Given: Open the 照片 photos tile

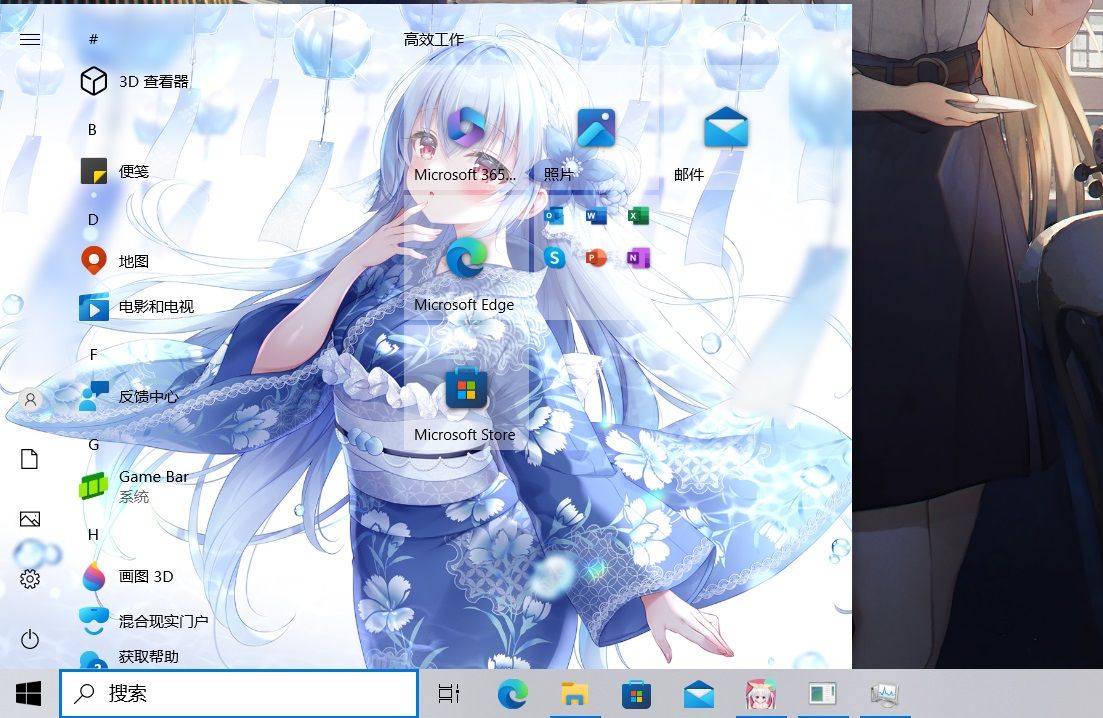Looking at the screenshot, I should pyautogui.click(x=596, y=128).
